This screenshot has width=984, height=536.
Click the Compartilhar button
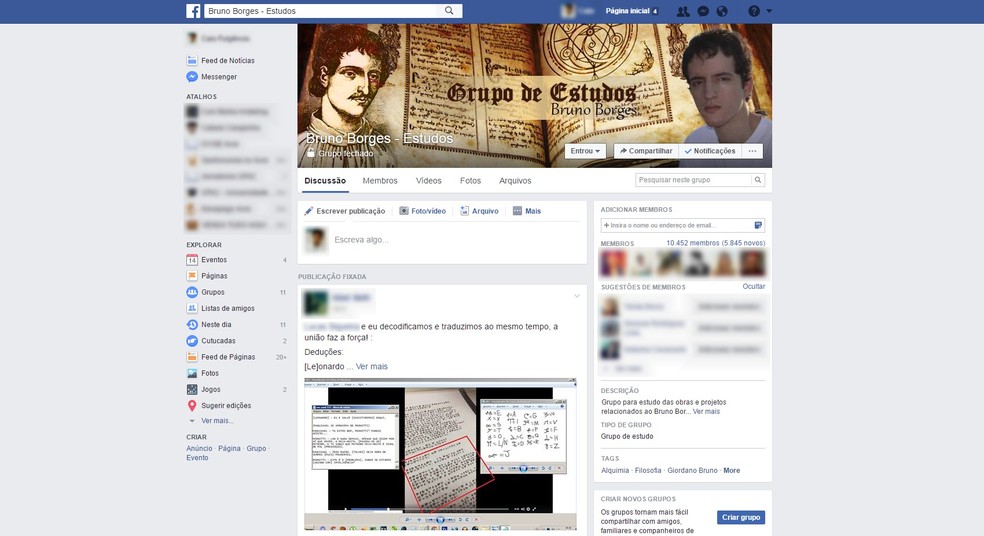(x=646, y=151)
